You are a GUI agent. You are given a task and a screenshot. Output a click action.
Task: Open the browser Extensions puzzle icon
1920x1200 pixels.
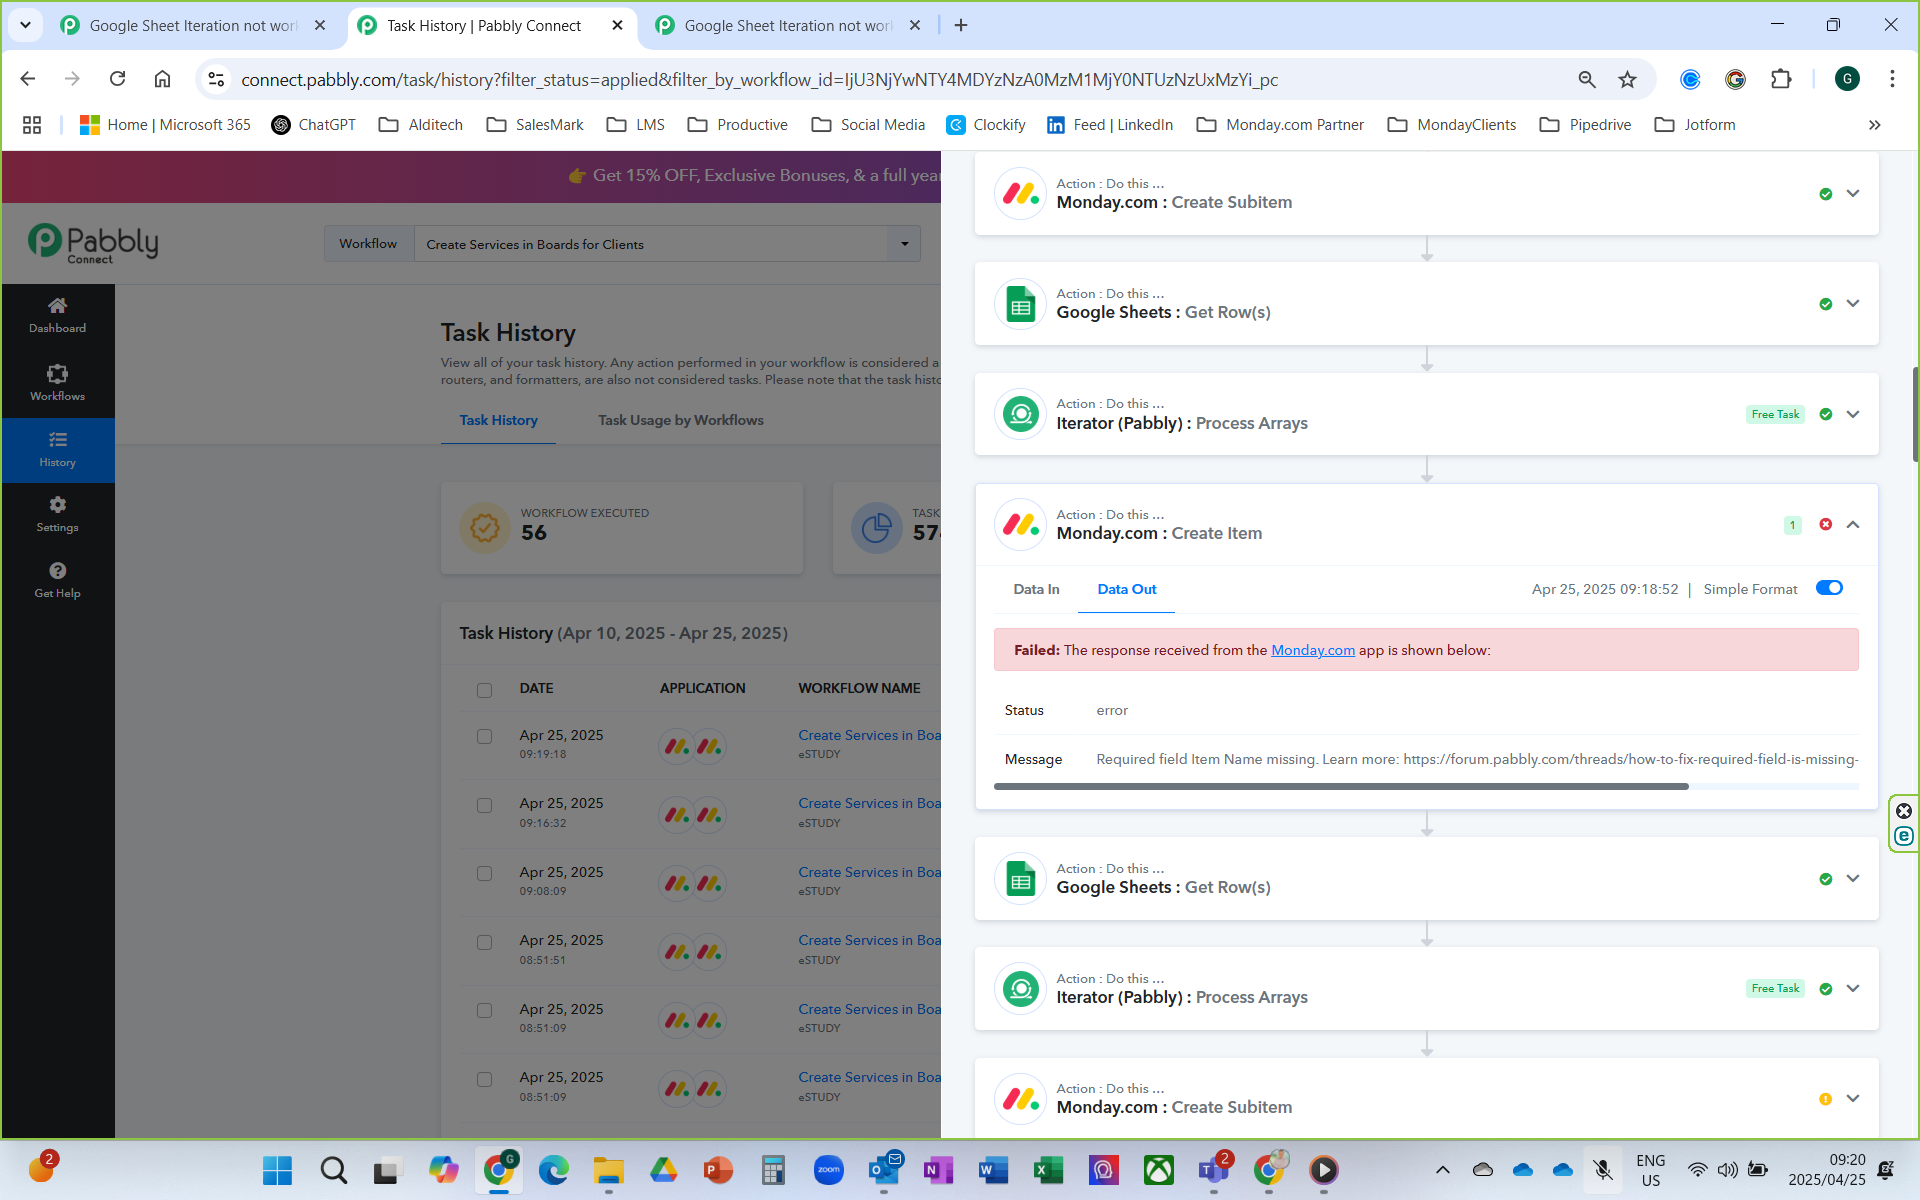tap(1780, 79)
